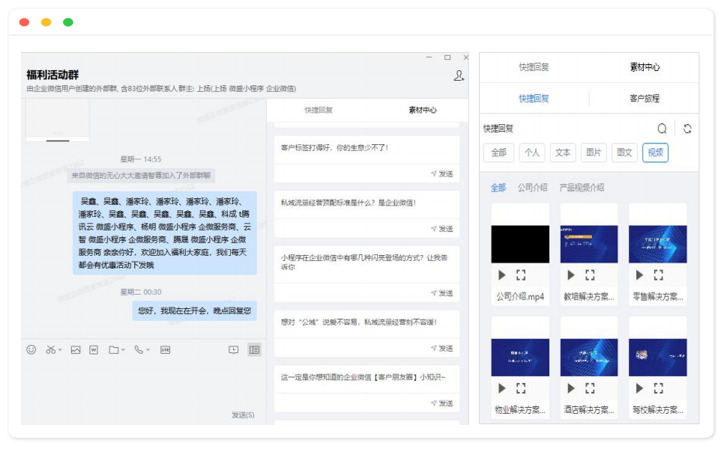The width and height of the screenshot is (721, 449).
Task: Toggle the sidebar panel icon in chat toolbar
Action: tap(255, 350)
